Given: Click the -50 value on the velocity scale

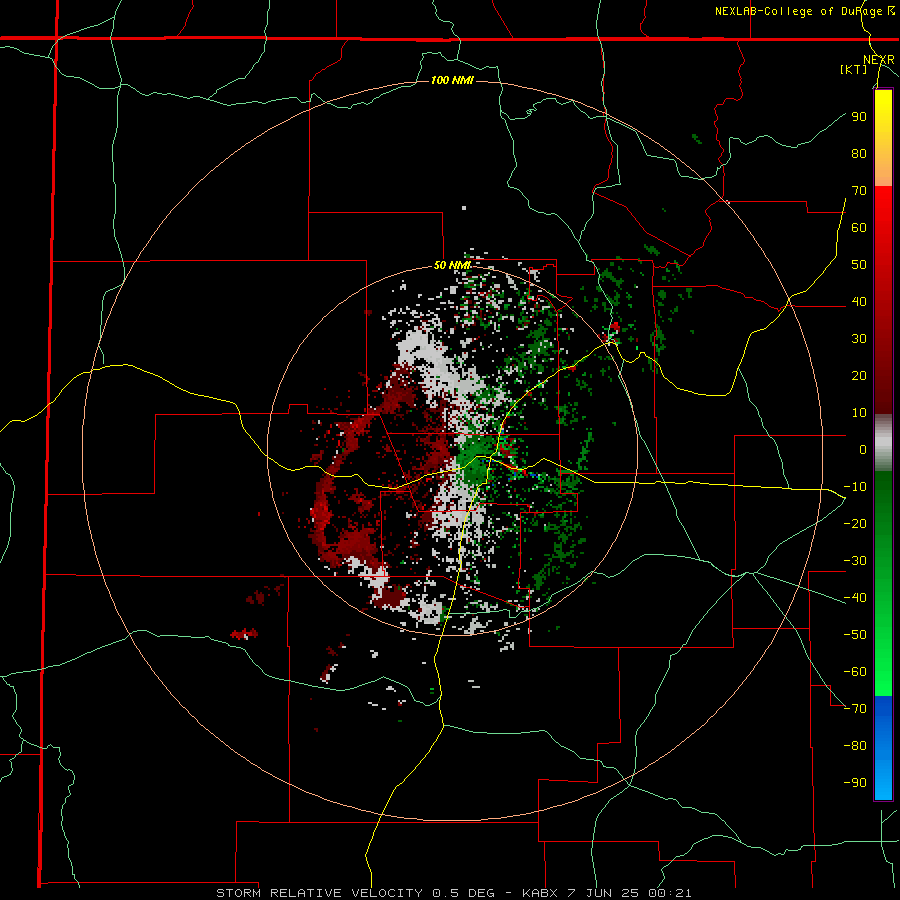Looking at the screenshot, I should coord(855,635).
